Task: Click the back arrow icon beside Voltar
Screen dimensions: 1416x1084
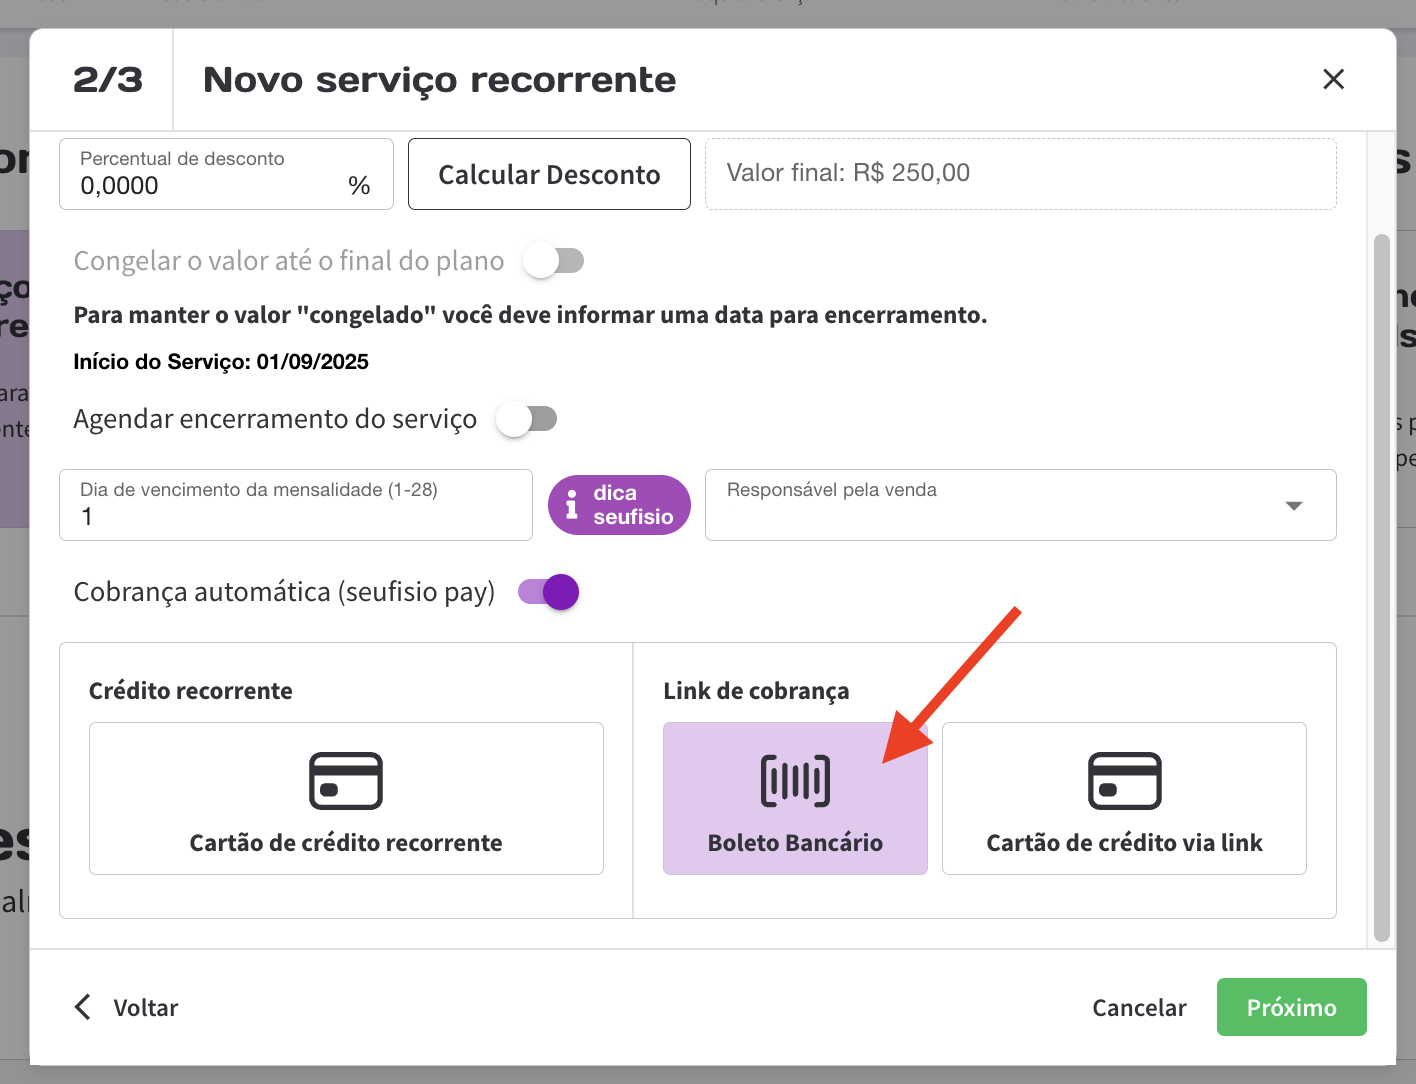Action: (83, 1007)
